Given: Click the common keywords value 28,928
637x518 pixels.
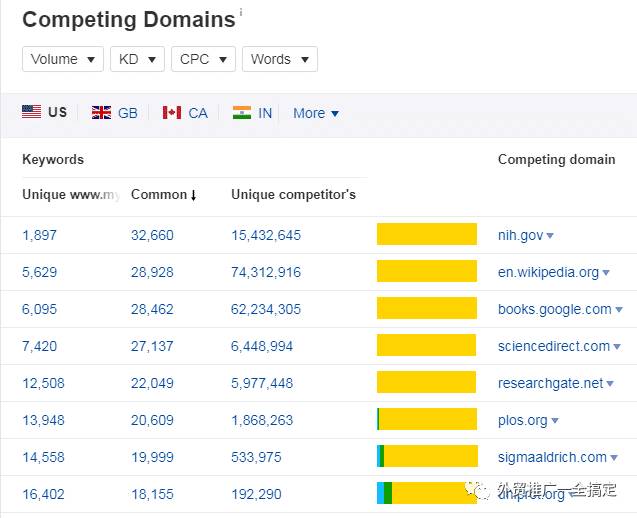Looking at the screenshot, I should tap(152, 272).
